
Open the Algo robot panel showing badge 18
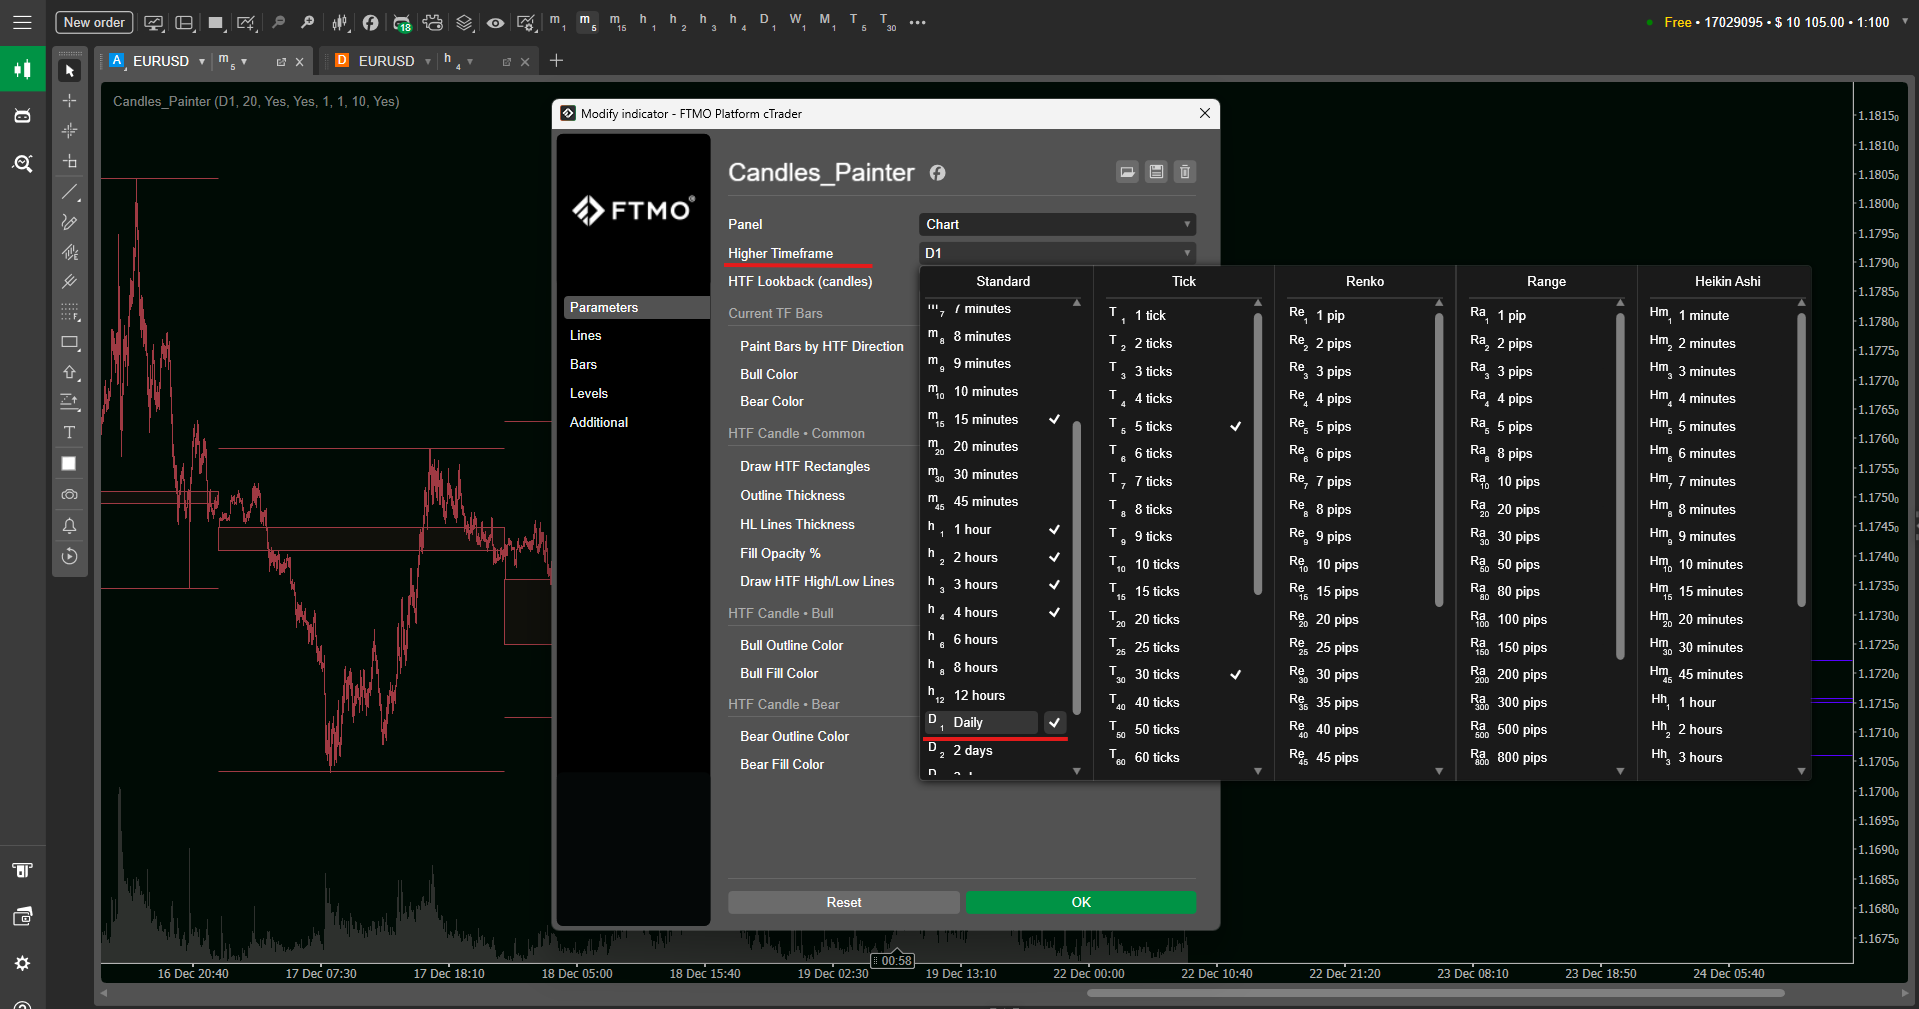click(401, 21)
